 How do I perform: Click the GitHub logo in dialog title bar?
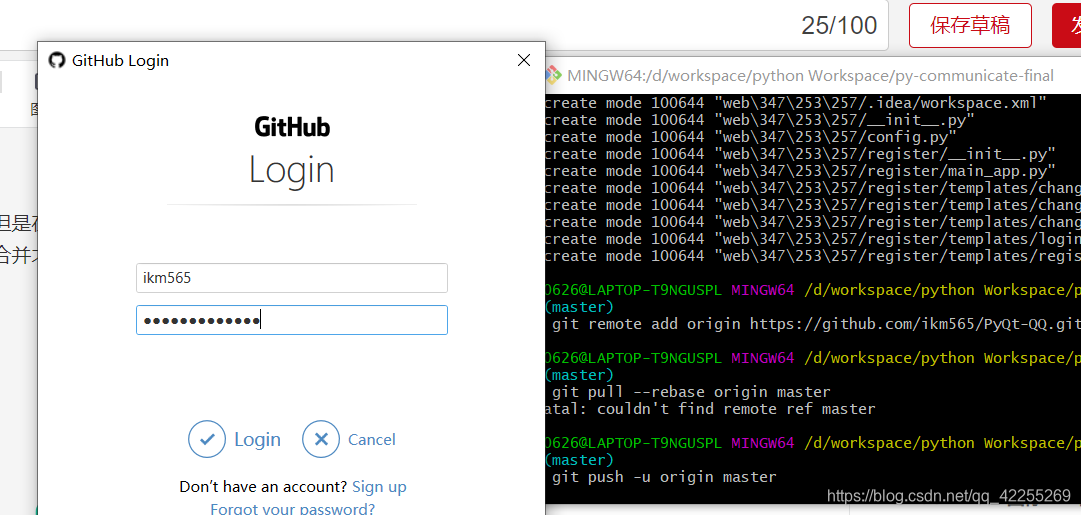pyautogui.click(x=57, y=60)
